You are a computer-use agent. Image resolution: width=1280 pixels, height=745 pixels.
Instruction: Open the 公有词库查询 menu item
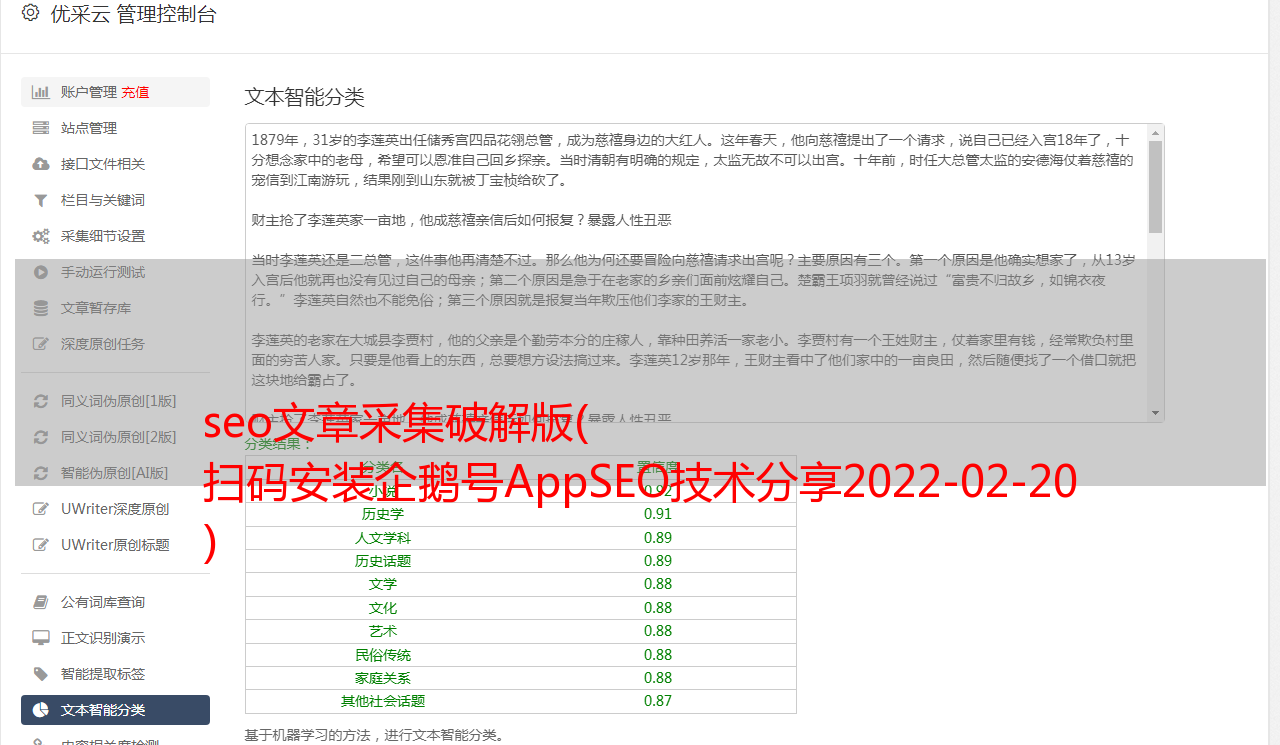(115, 602)
